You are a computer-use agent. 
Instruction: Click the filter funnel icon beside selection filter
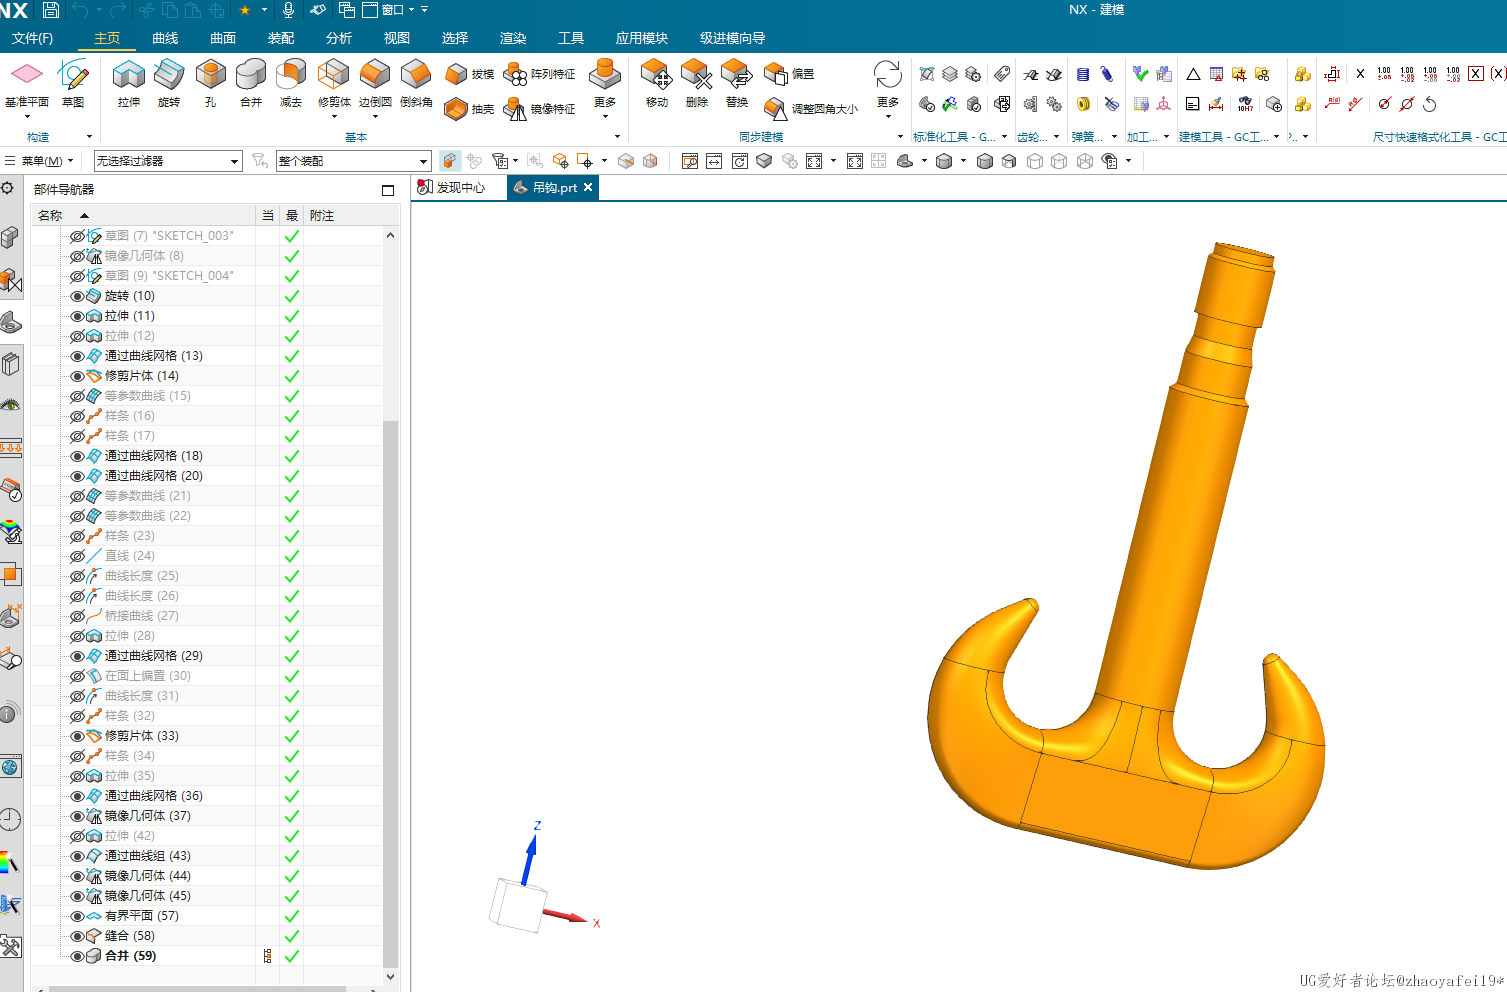coord(260,160)
